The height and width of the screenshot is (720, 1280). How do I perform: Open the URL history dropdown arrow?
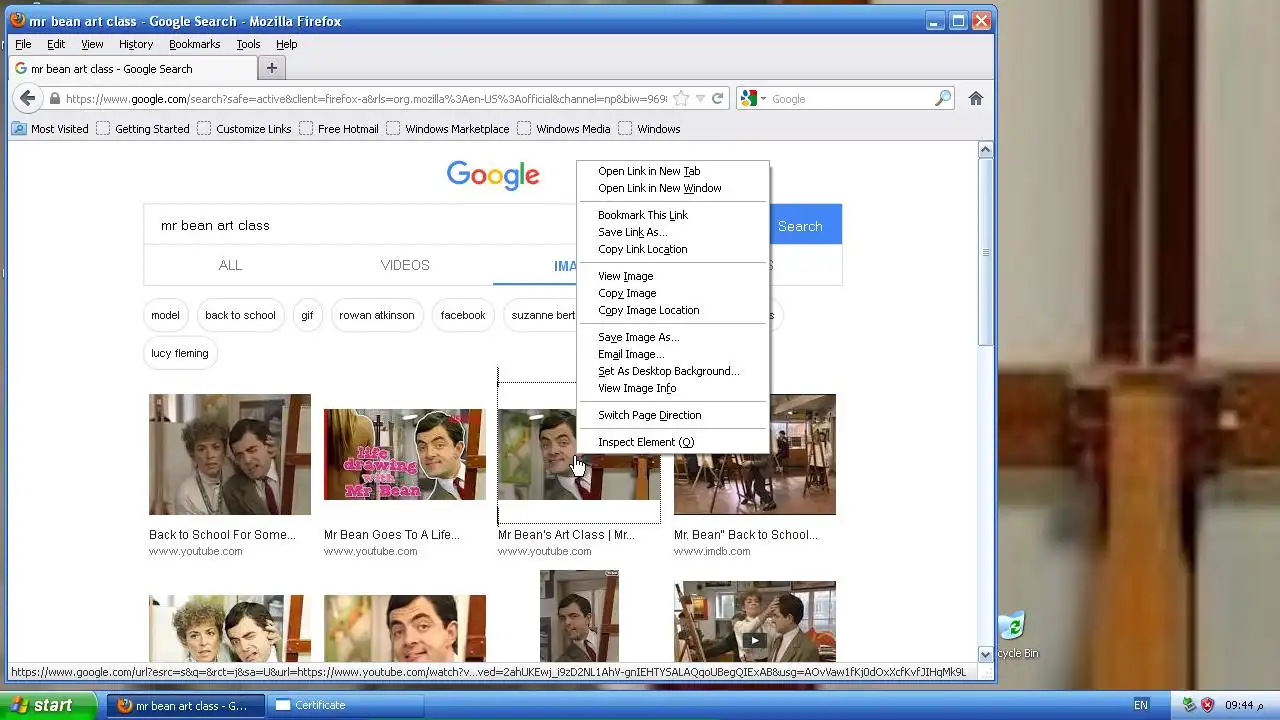pos(700,98)
